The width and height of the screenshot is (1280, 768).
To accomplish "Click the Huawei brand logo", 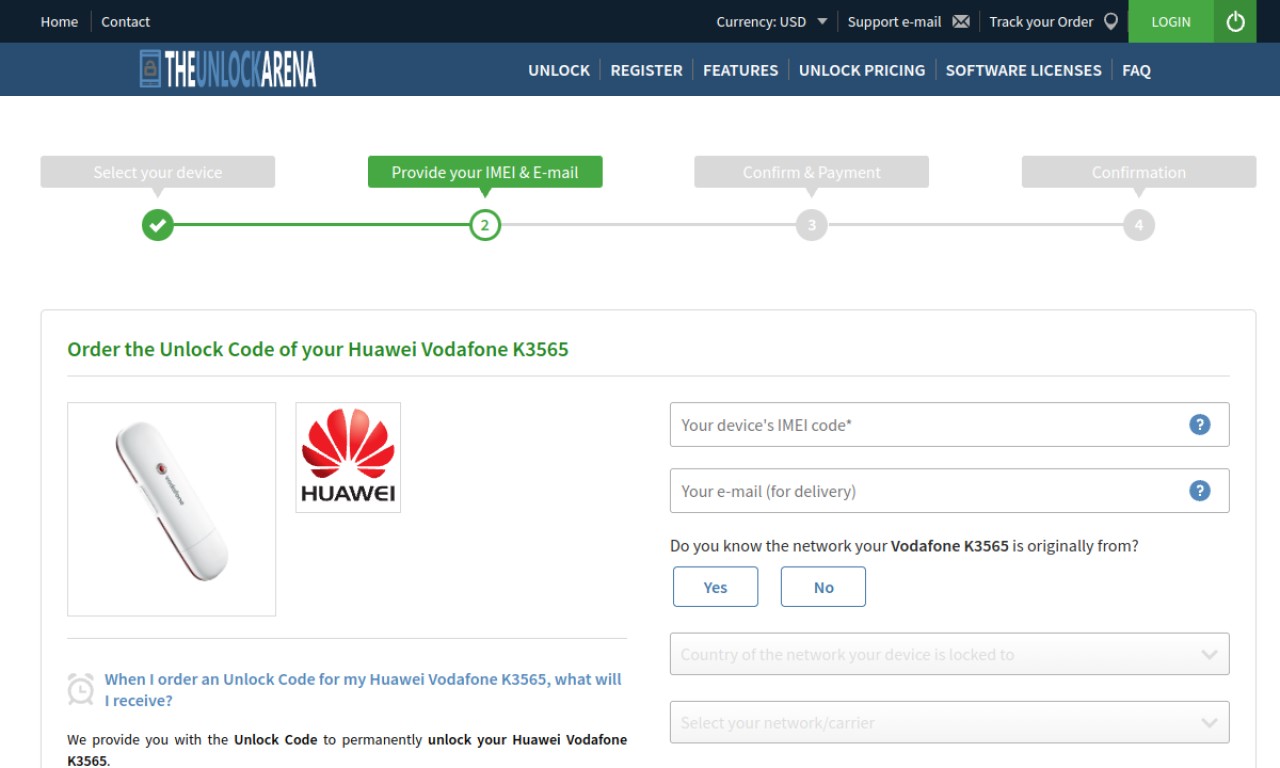I will pos(348,457).
